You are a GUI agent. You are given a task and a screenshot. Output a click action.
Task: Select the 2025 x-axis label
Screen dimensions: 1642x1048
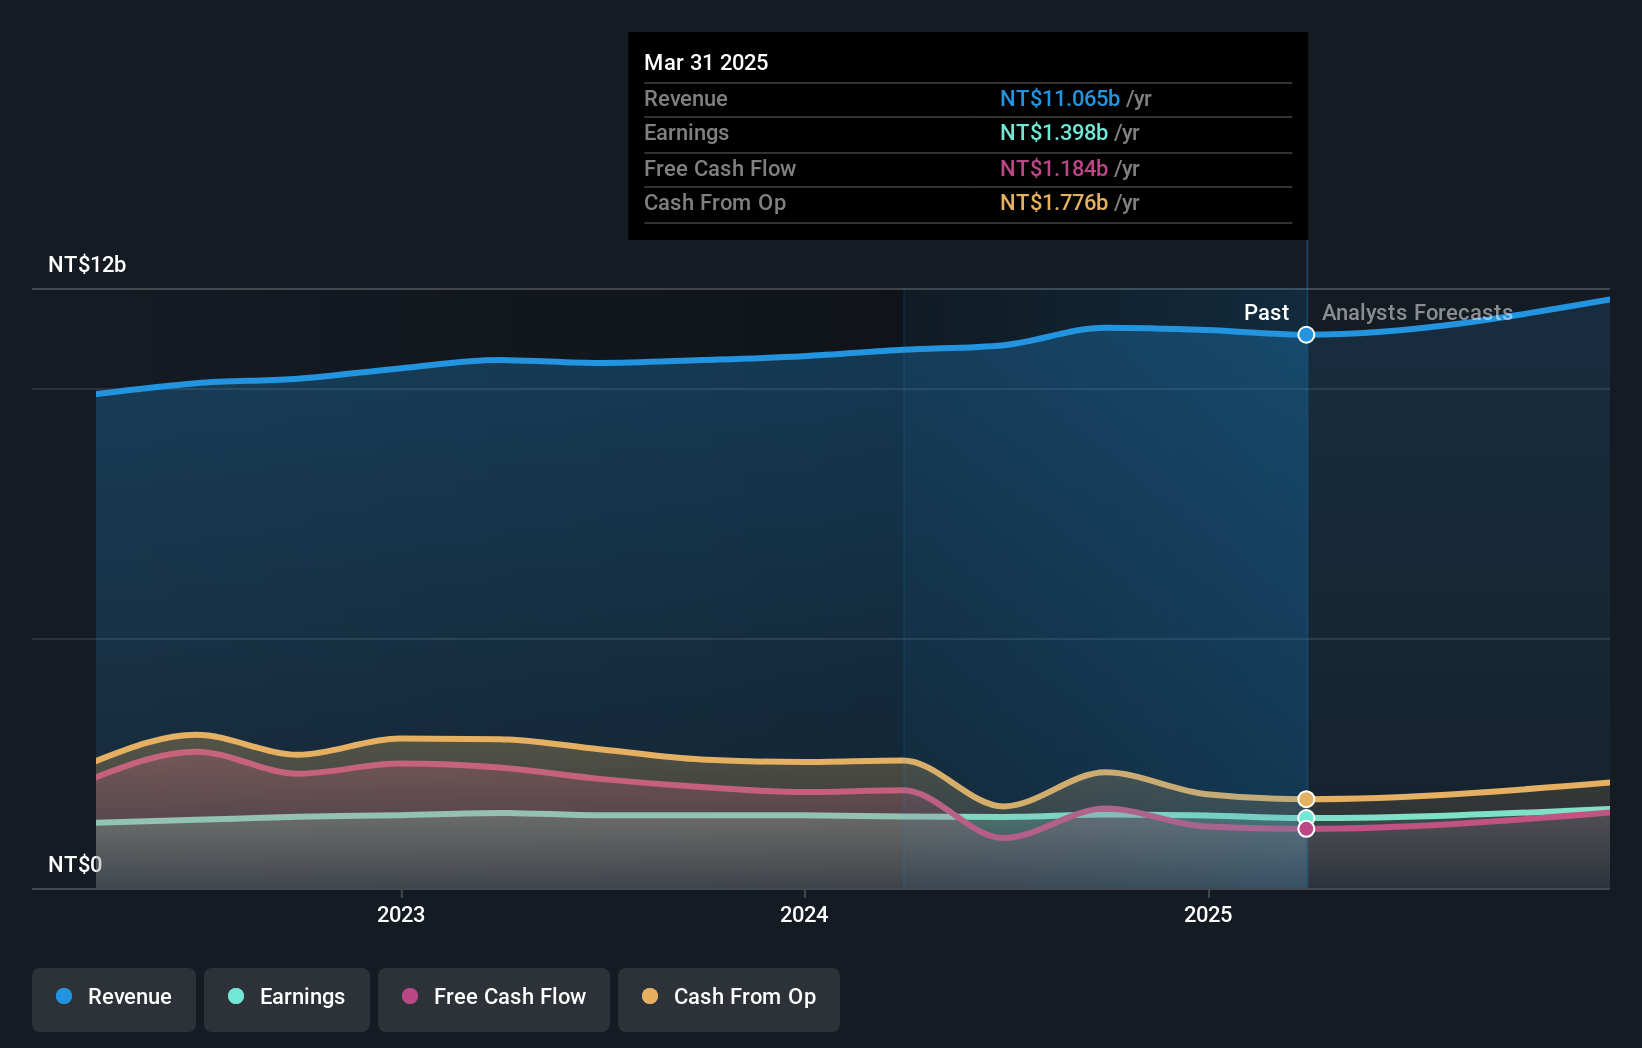(1208, 914)
